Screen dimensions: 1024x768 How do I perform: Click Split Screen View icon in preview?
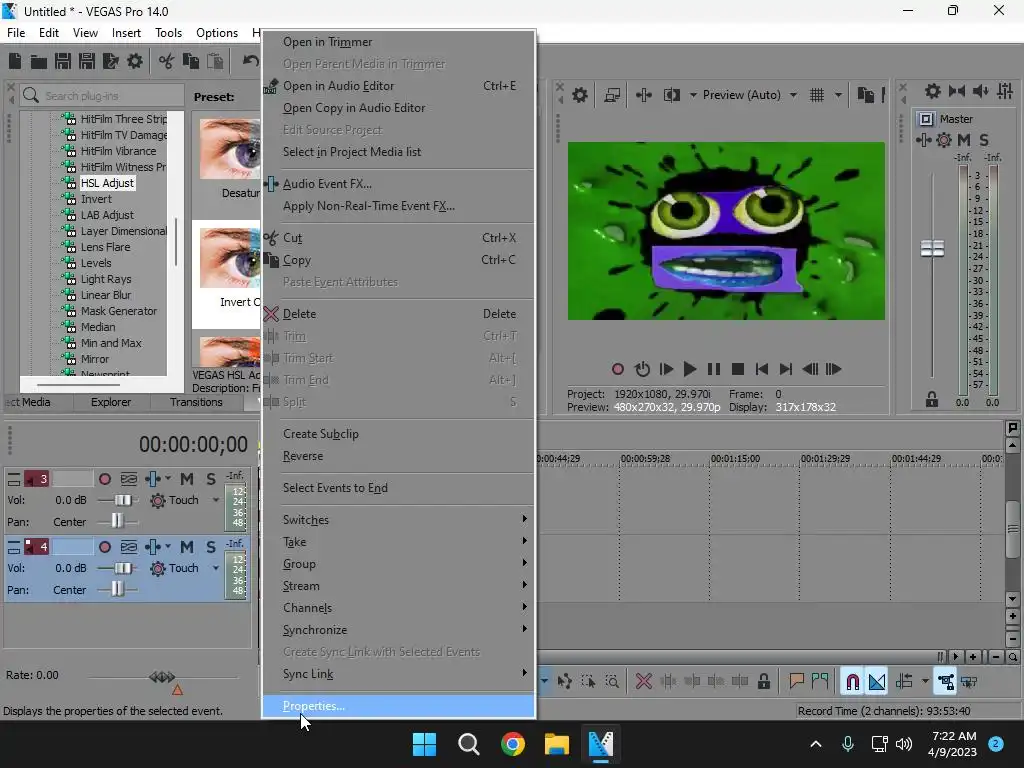[x=671, y=95]
